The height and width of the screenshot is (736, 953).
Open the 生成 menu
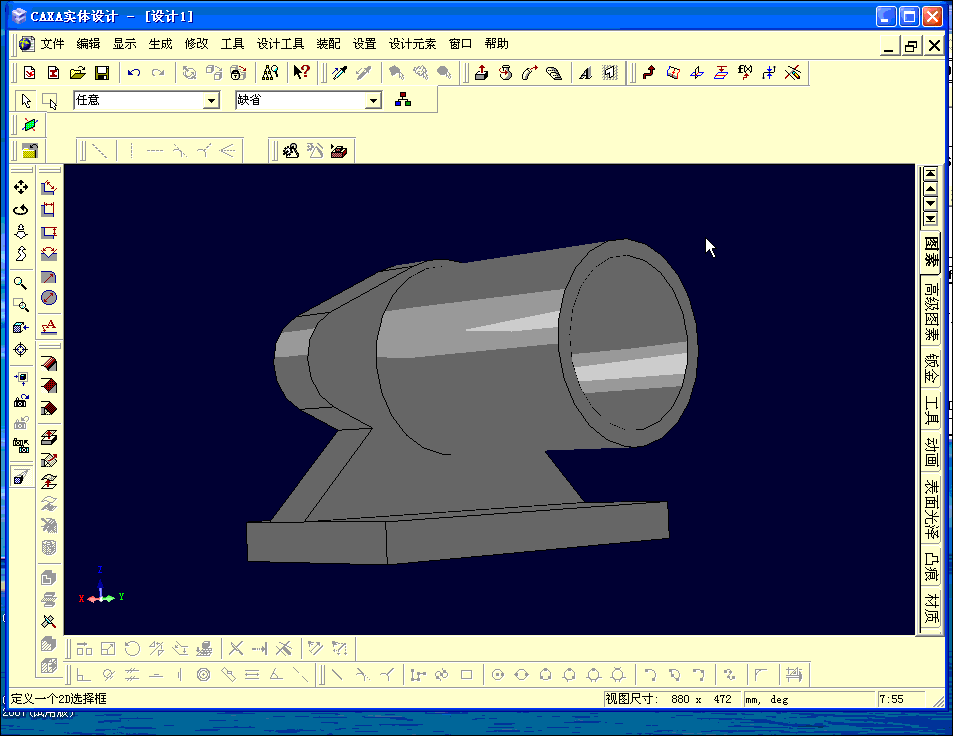160,44
